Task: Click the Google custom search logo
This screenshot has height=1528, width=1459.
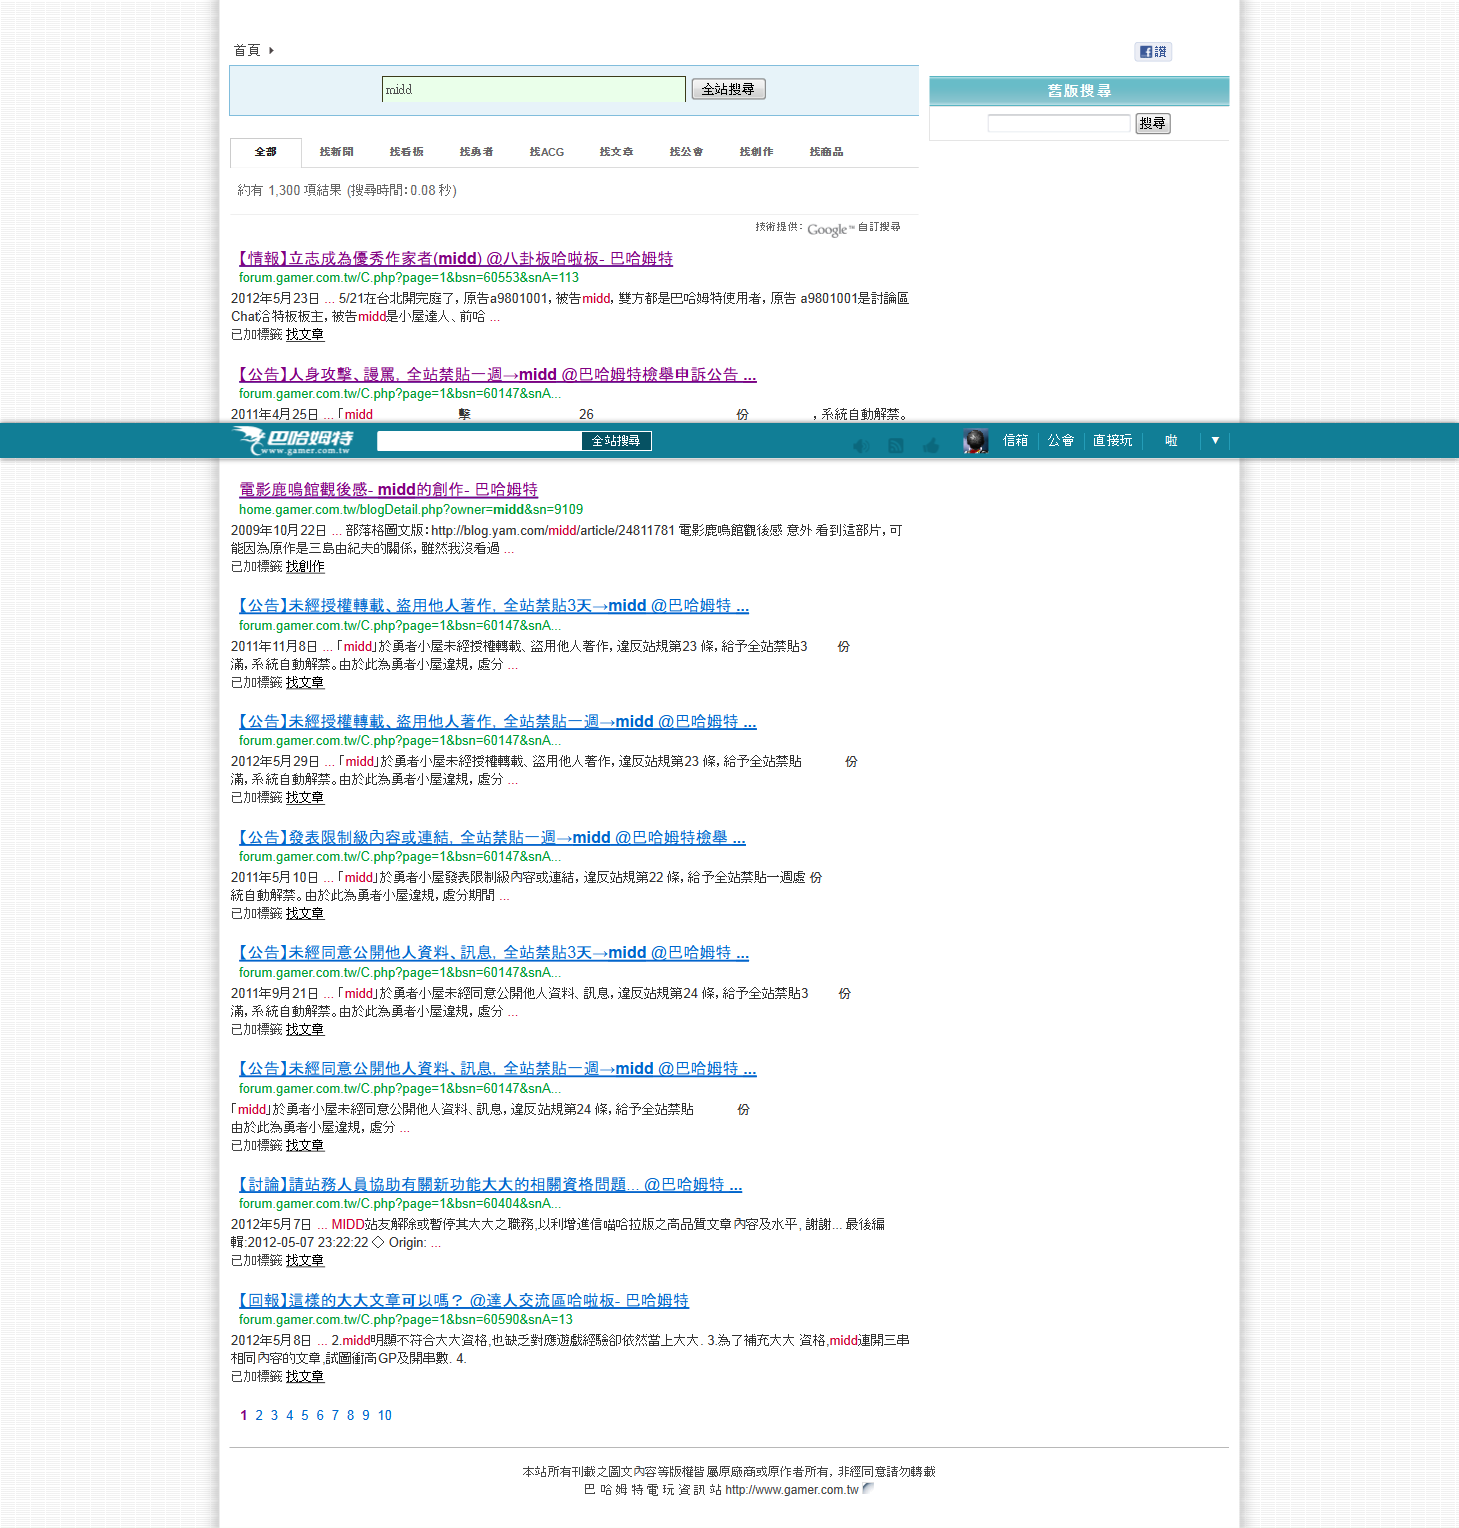Action: pos(830,229)
